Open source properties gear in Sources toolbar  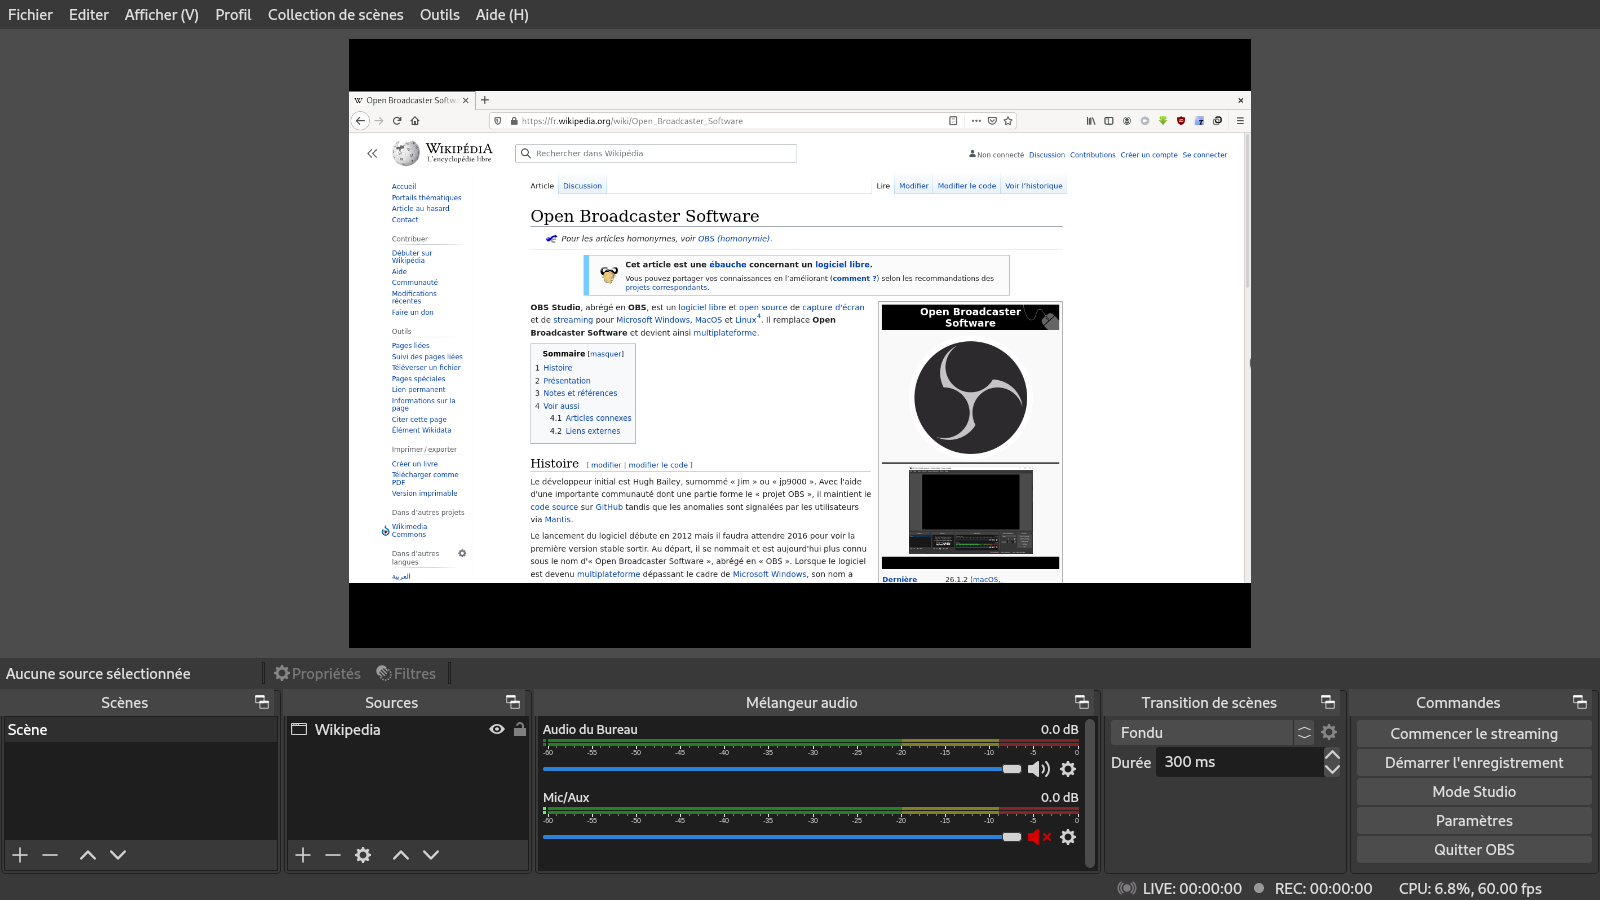(x=363, y=855)
